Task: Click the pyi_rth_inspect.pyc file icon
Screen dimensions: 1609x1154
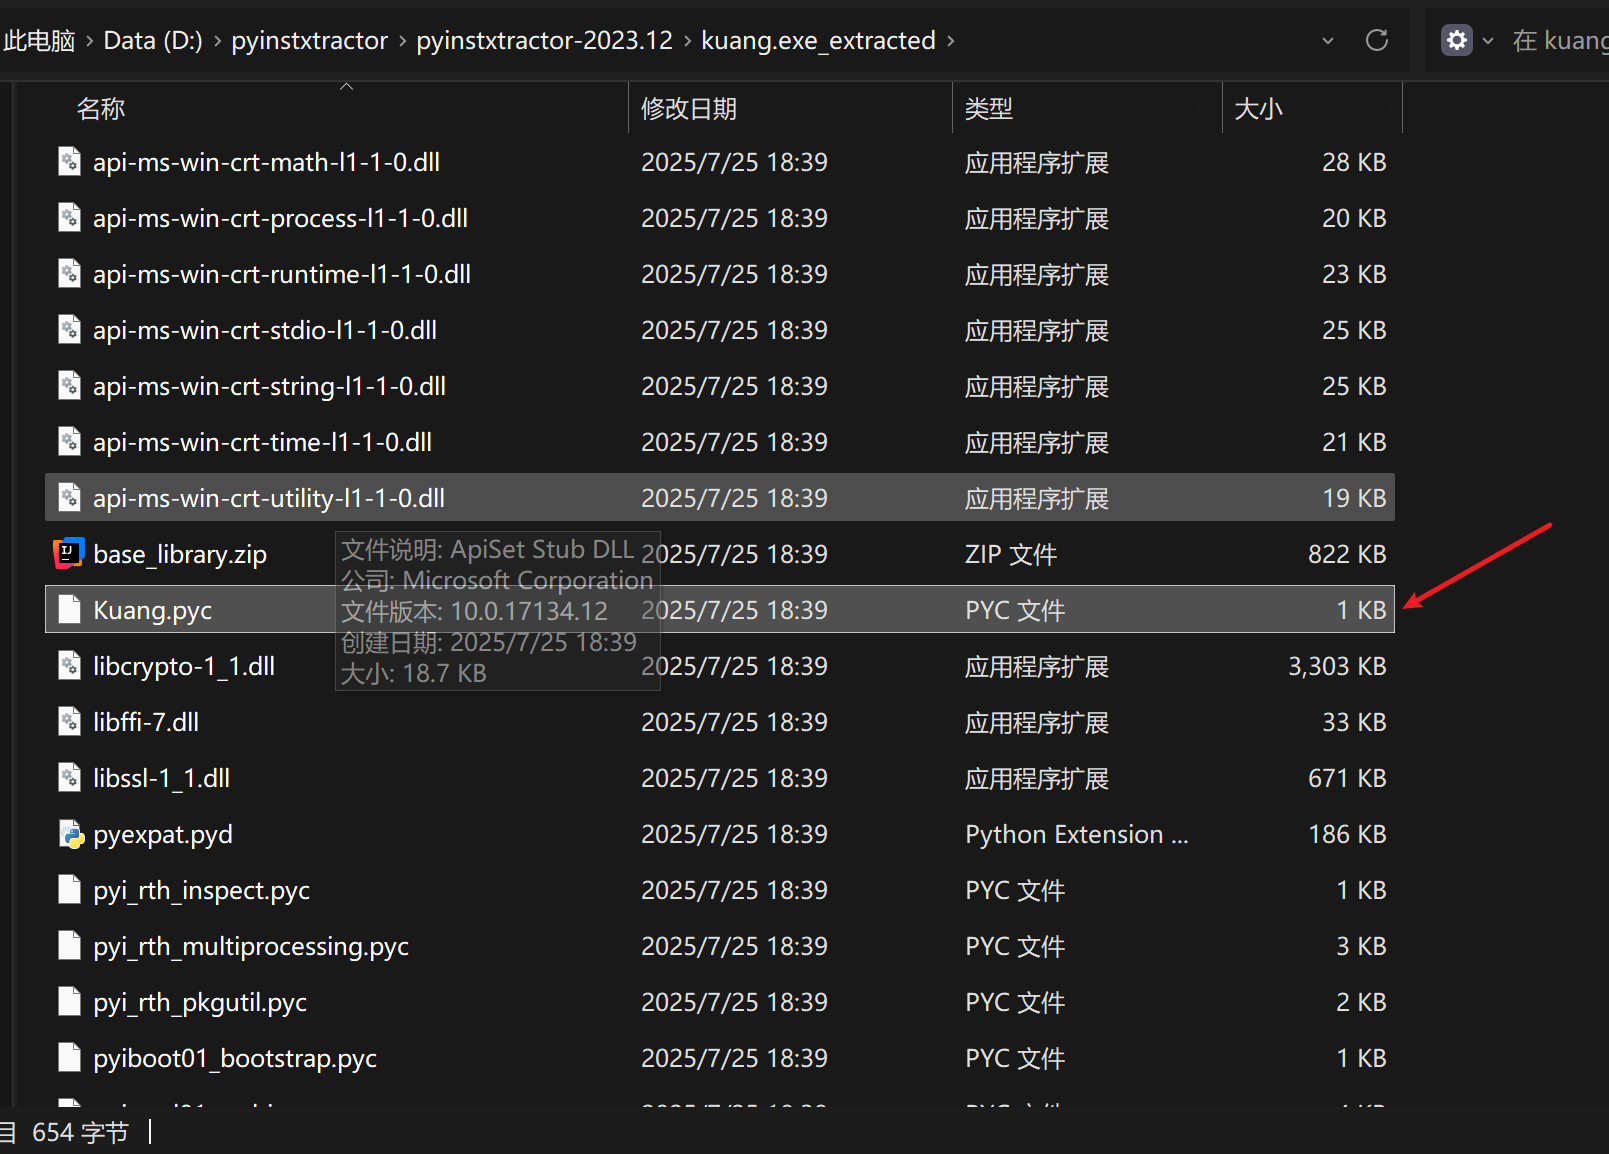Action: 69,890
